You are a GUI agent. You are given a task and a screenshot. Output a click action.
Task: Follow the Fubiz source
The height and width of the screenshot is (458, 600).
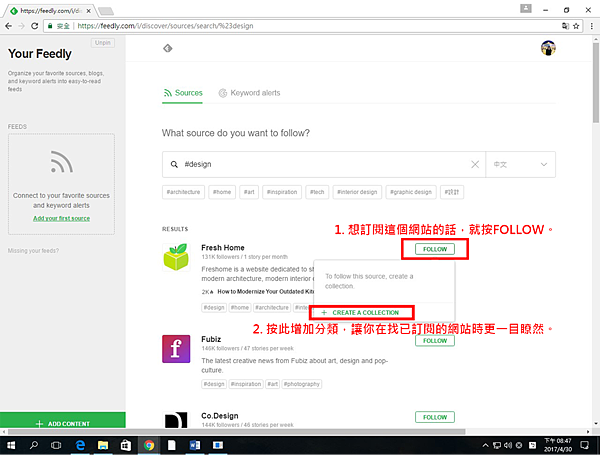pyautogui.click(x=435, y=341)
